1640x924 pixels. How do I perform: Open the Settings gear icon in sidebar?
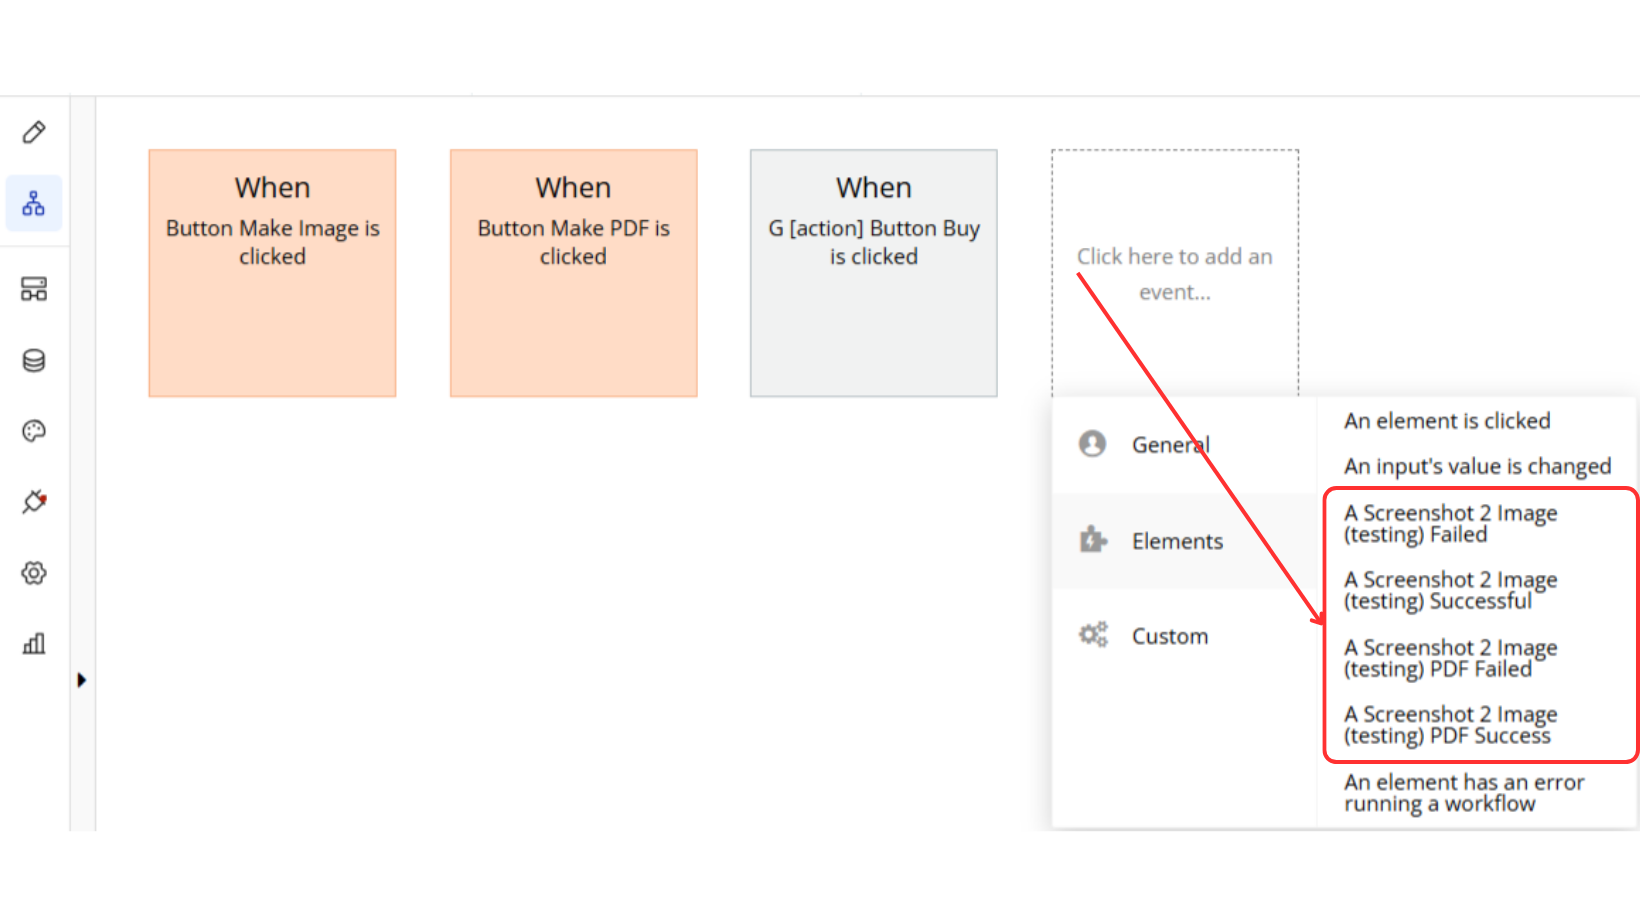pos(34,573)
